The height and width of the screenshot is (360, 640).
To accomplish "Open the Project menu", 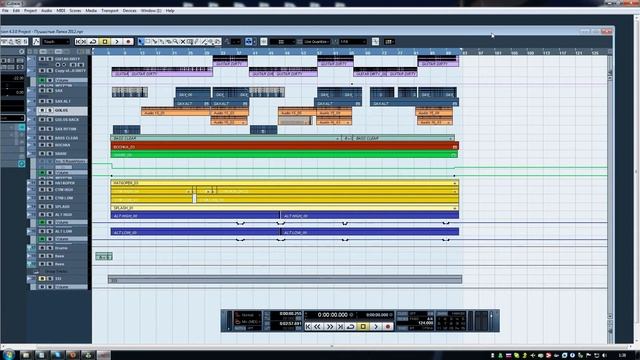I will click(30, 11).
